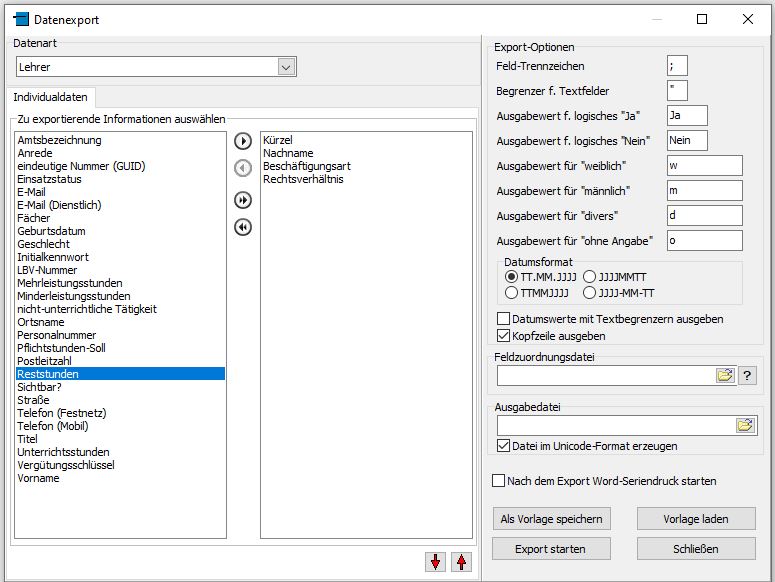Click the Export starten button
The width and height of the screenshot is (775, 582).
551,549
